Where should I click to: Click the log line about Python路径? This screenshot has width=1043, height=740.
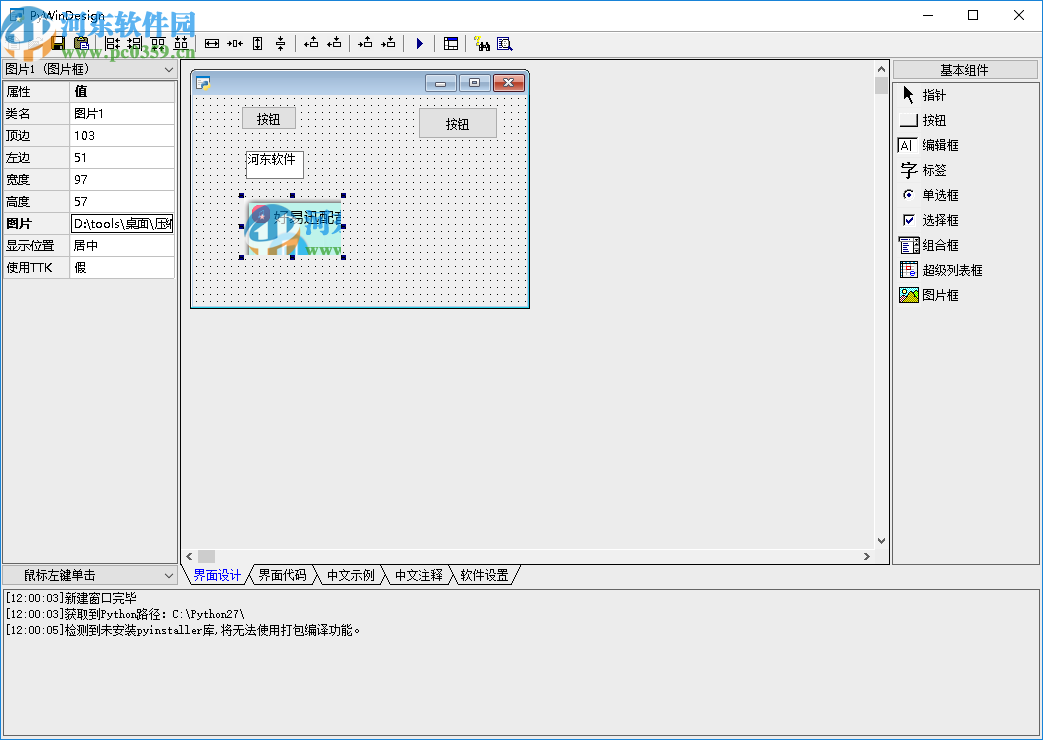pyautogui.click(x=125, y=614)
